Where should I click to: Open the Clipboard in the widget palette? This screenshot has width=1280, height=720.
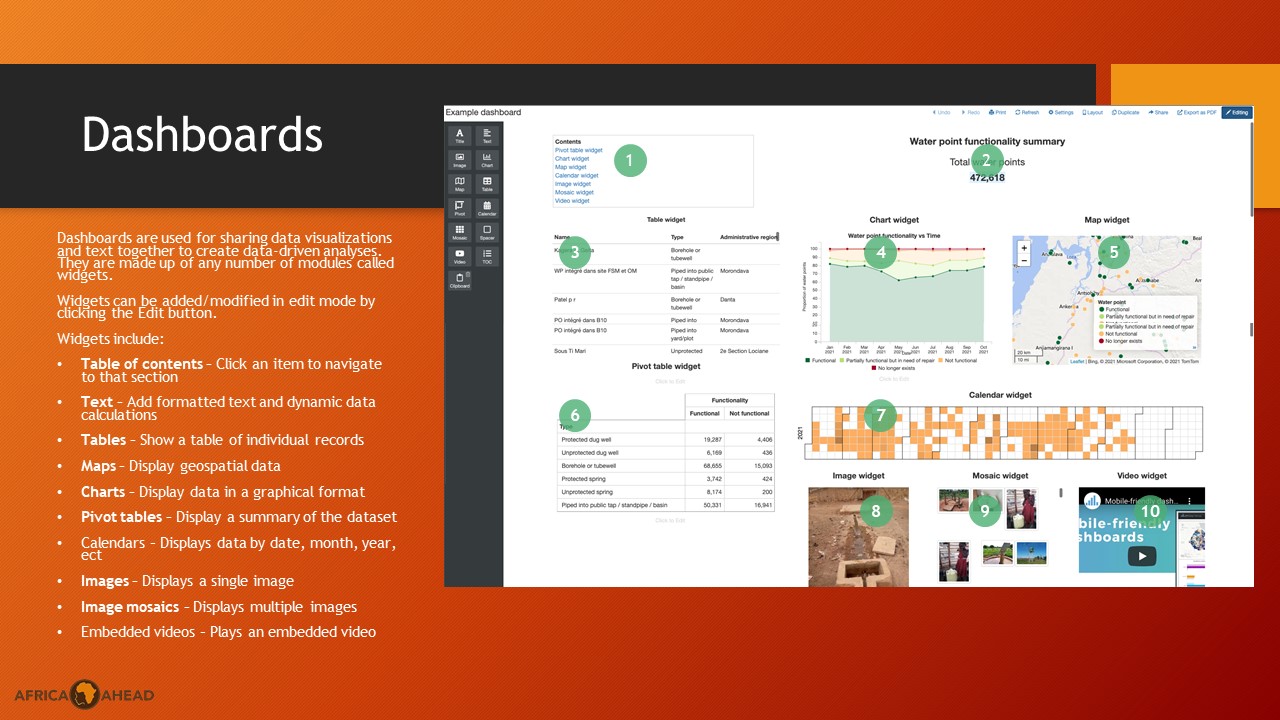(460, 279)
